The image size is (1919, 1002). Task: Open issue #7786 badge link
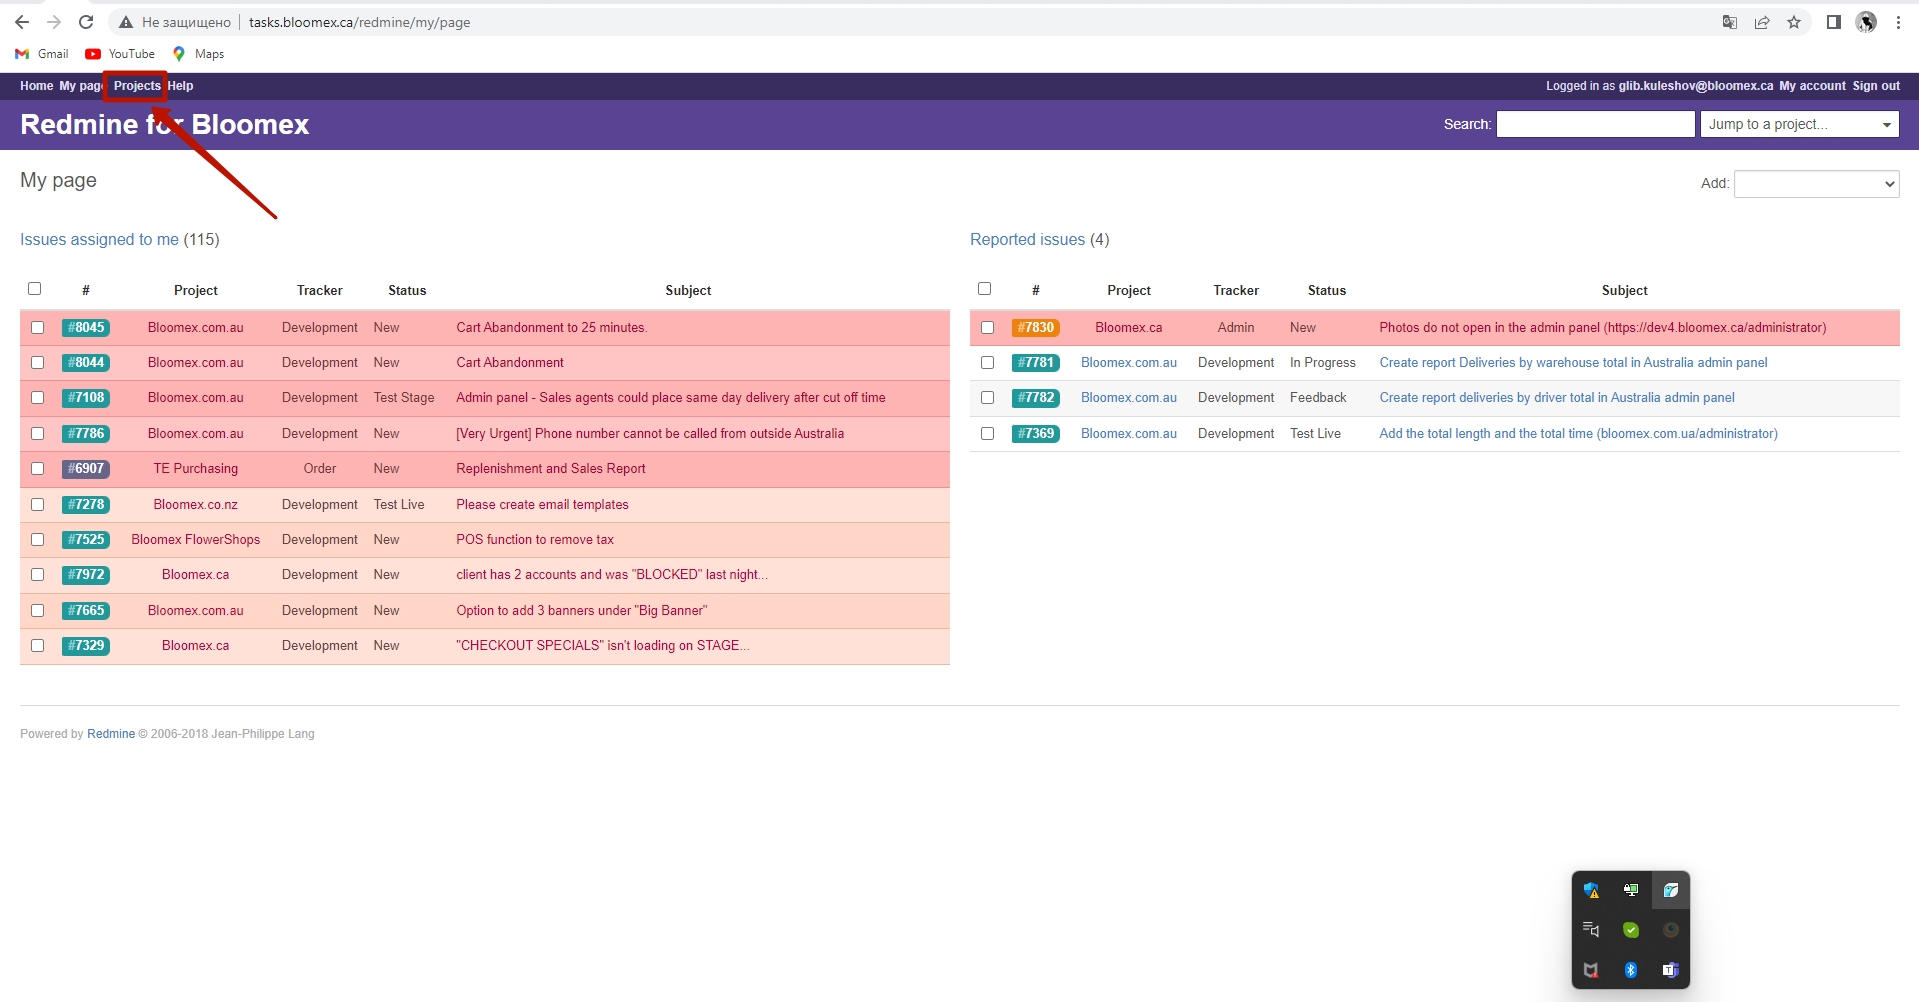(86, 433)
